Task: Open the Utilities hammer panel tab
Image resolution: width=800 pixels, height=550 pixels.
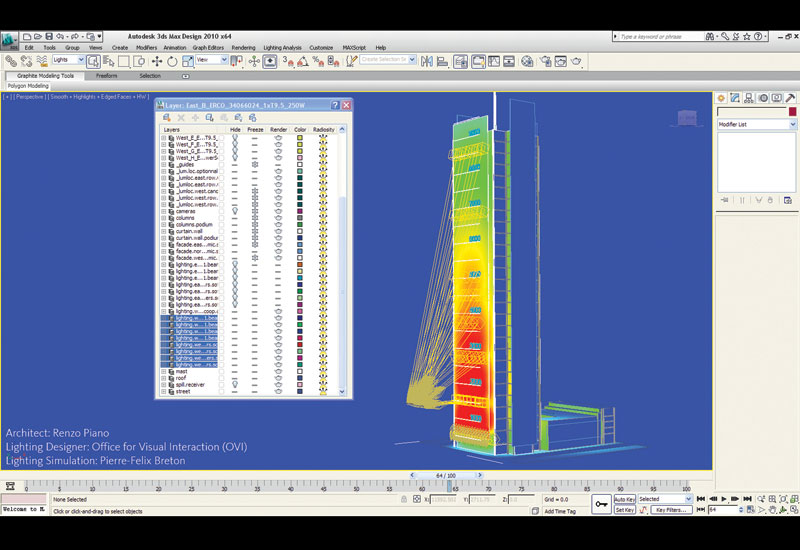Action: pyautogui.click(x=790, y=98)
